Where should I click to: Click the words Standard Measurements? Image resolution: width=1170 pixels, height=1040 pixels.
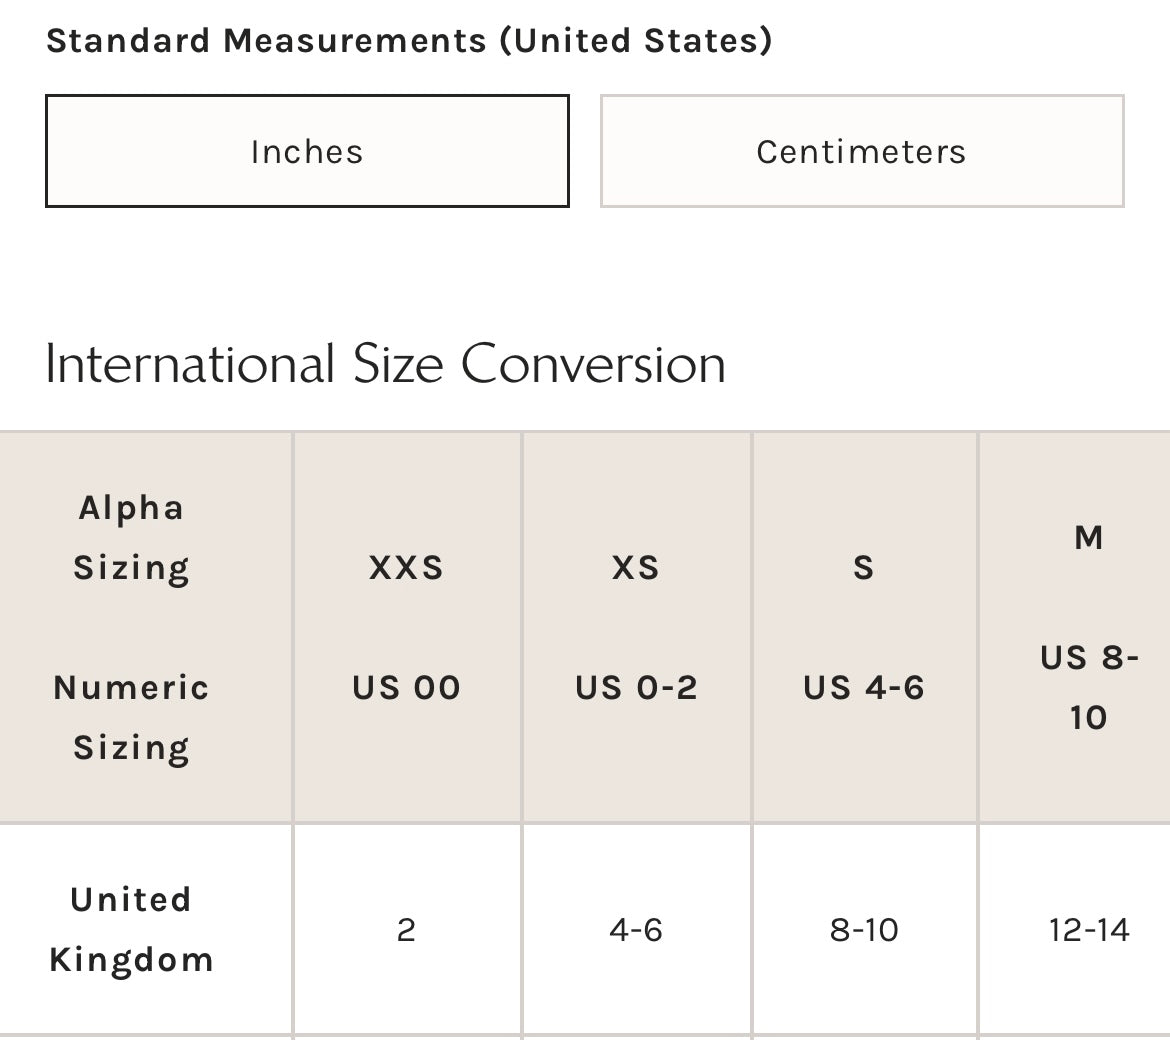[266, 41]
